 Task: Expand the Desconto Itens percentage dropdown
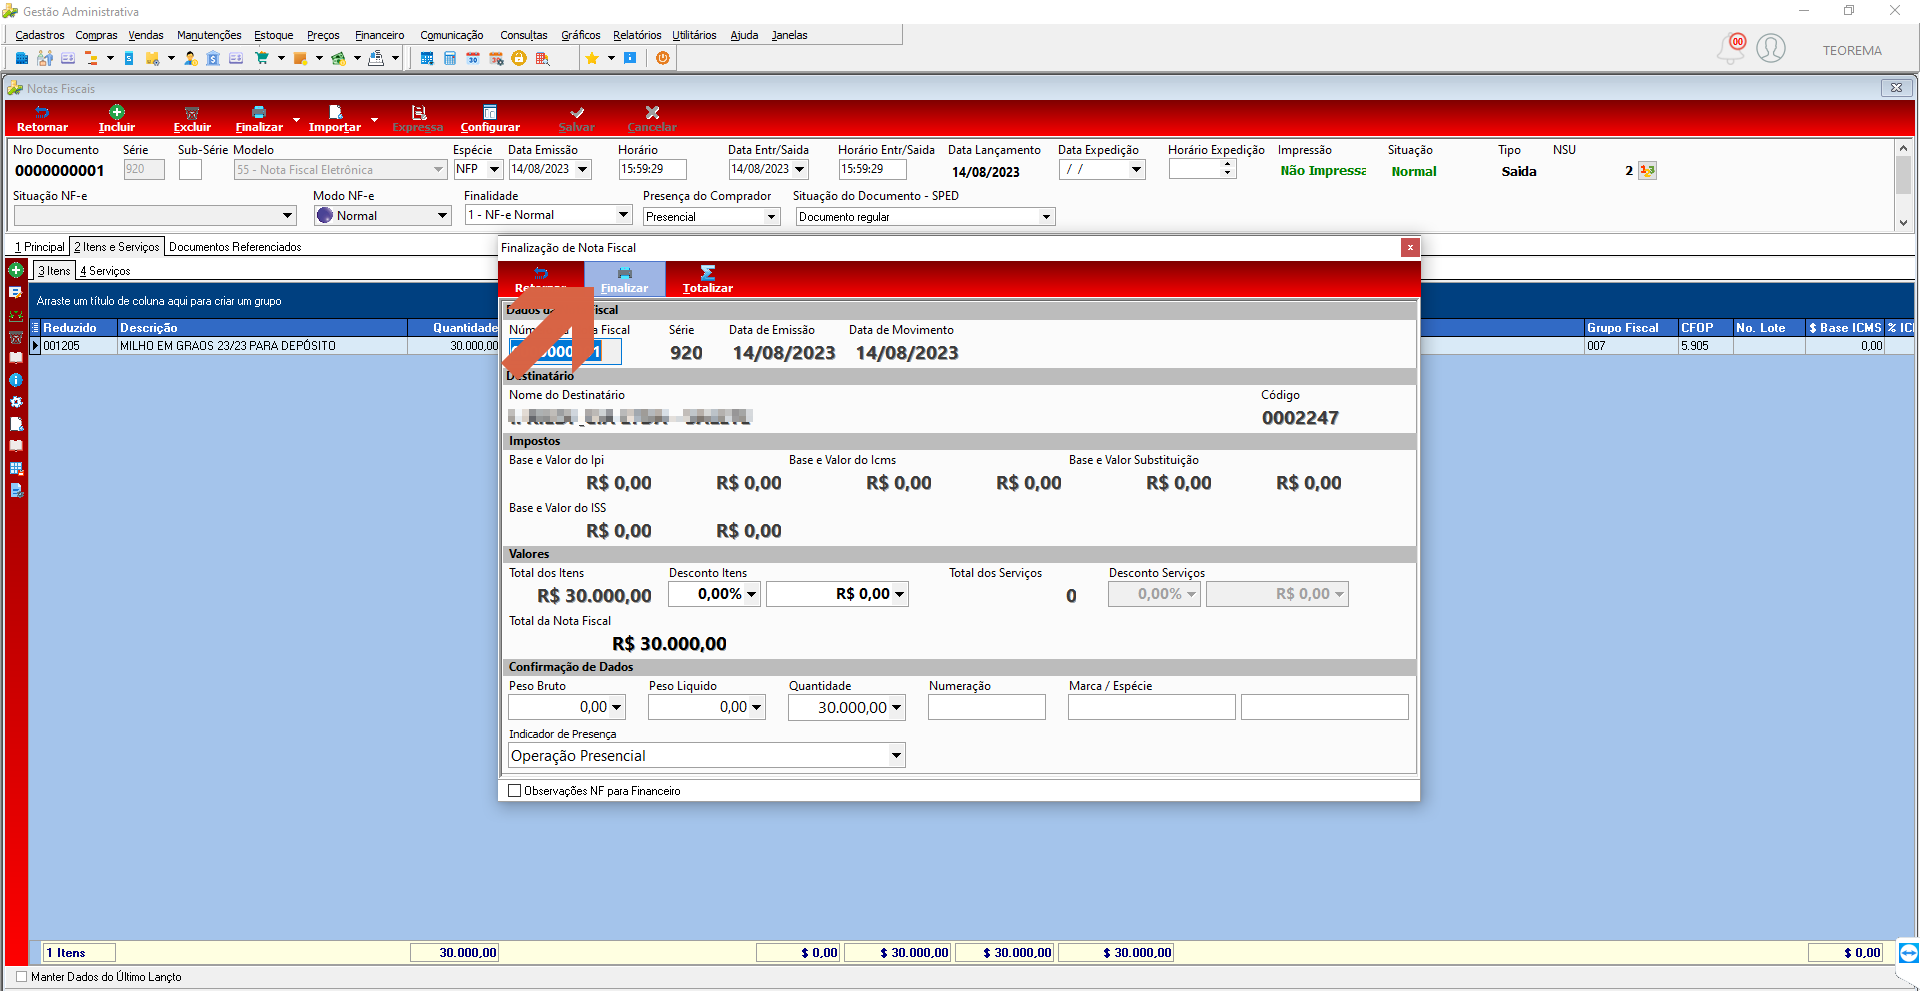(x=751, y=594)
